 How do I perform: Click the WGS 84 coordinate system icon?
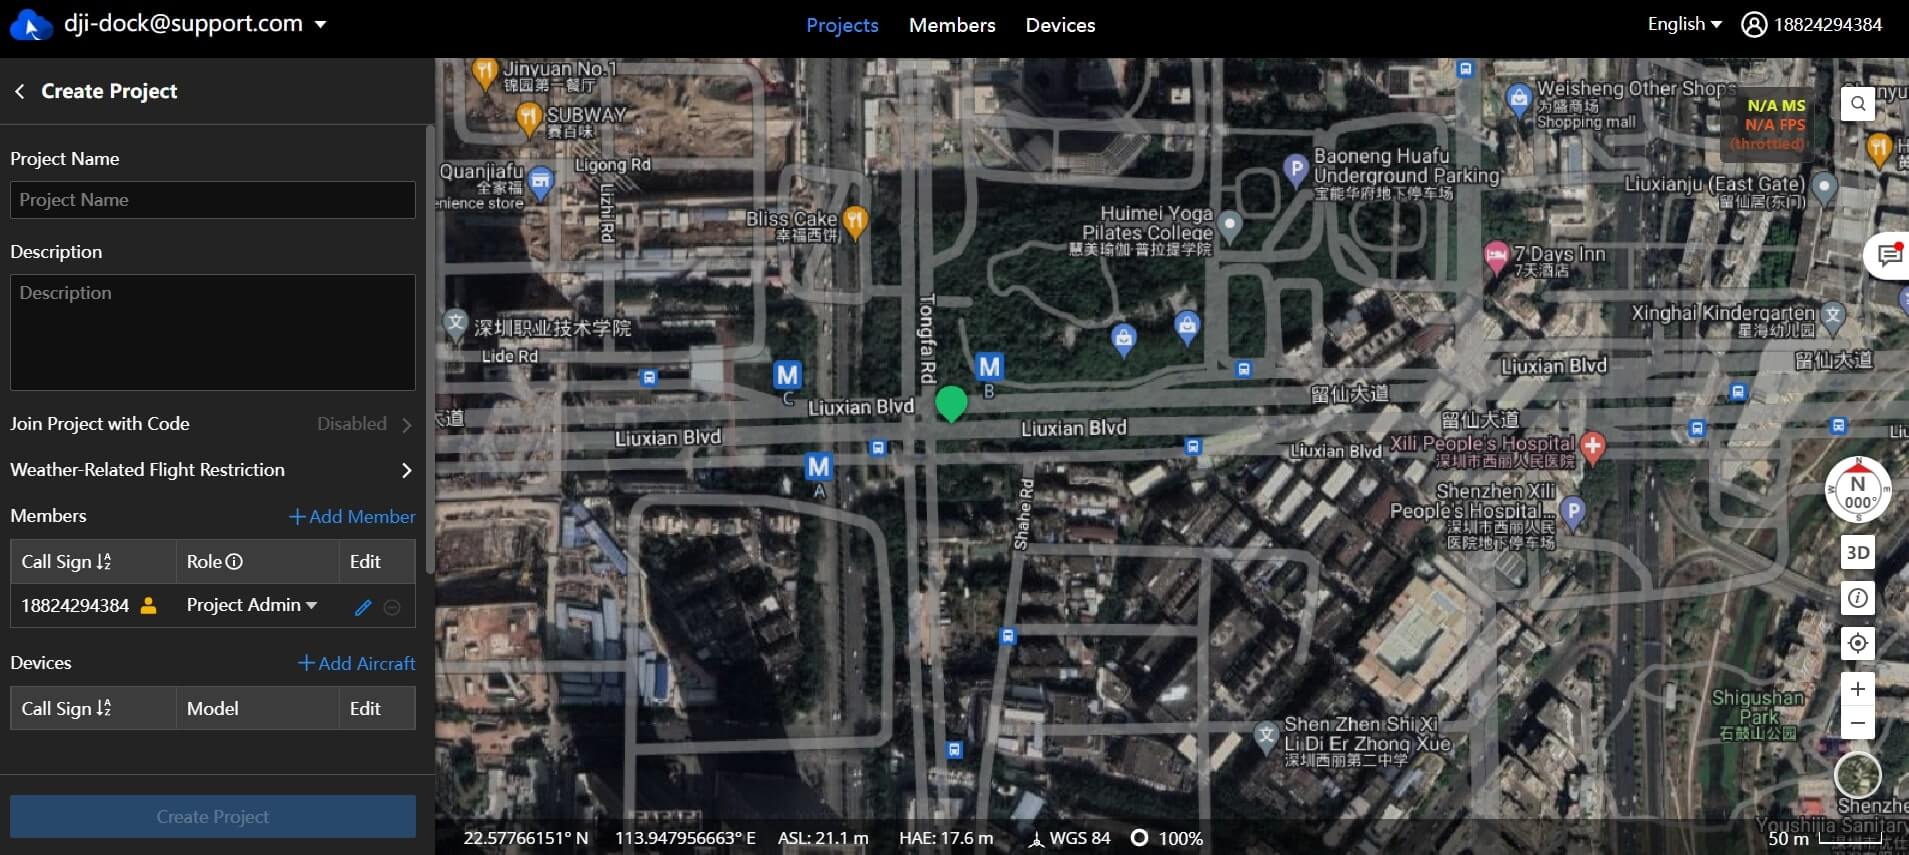[x=1037, y=839]
